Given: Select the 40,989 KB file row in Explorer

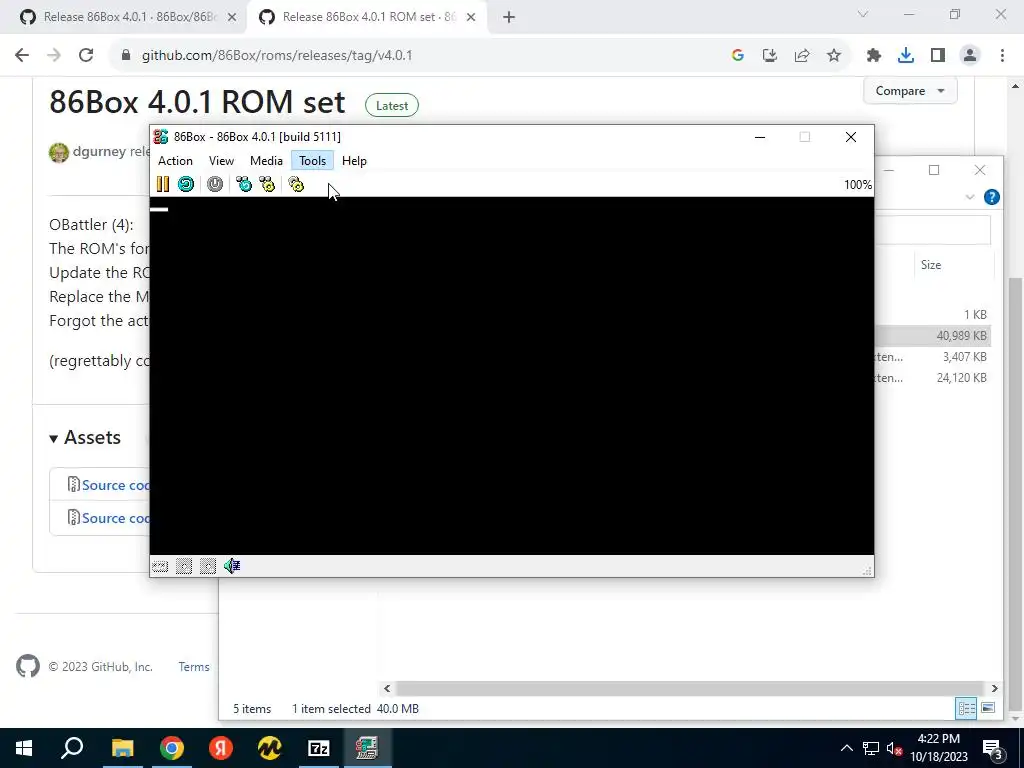Looking at the screenshot, I should 933,336.
